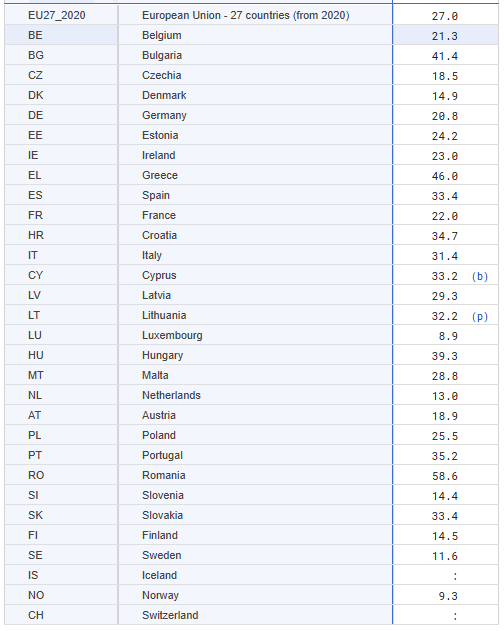Click the SK code for Slovakia

tap(35, 515)
